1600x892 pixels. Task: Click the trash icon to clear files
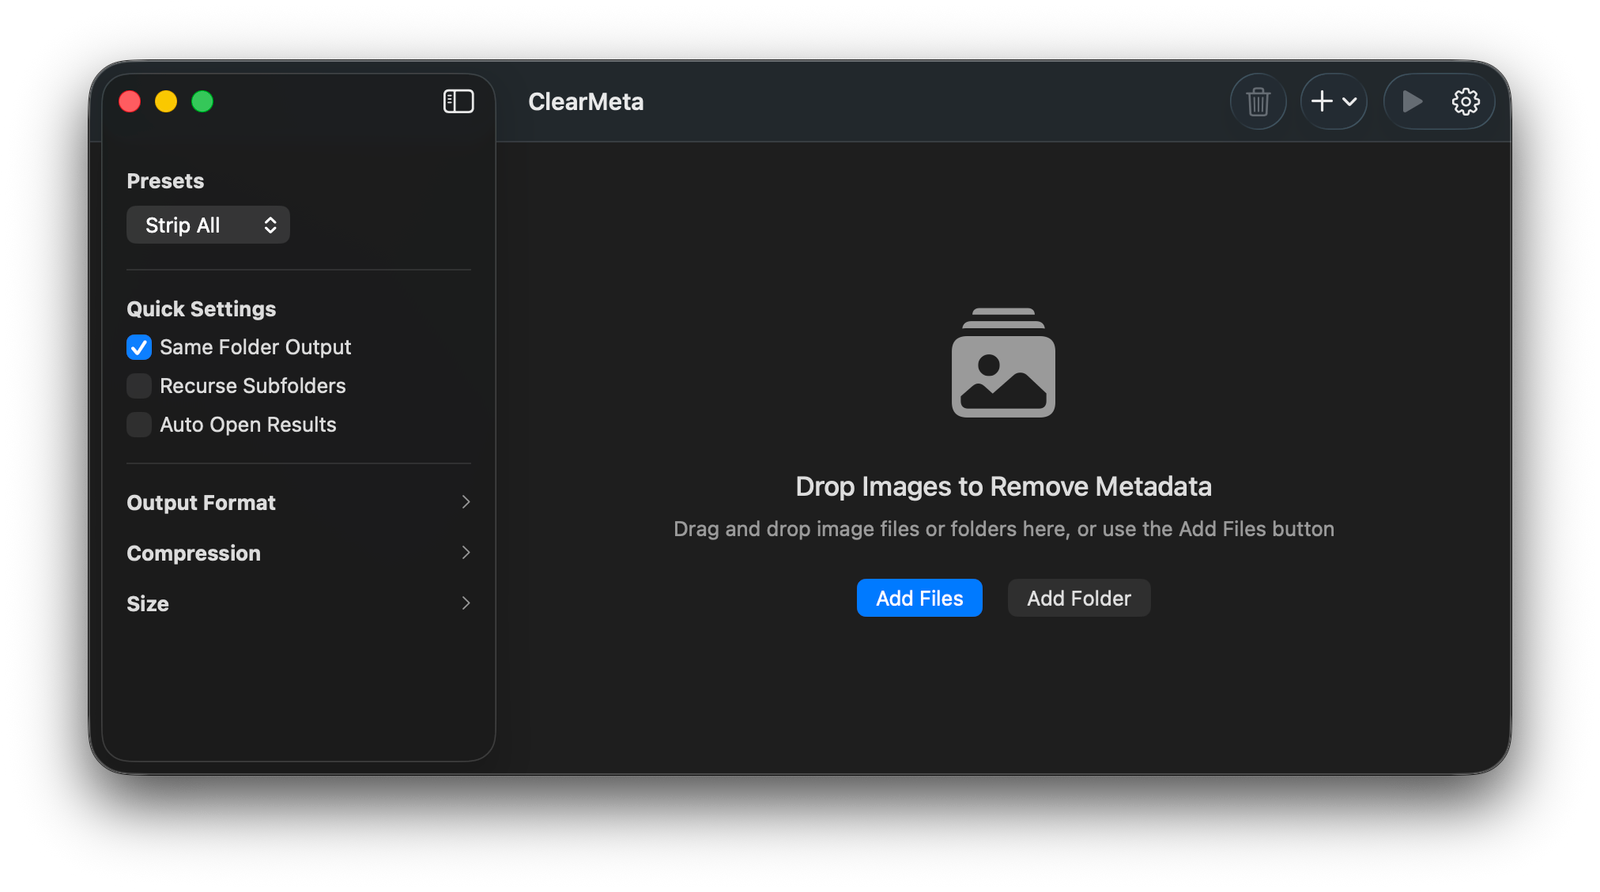click(1258, 101)
